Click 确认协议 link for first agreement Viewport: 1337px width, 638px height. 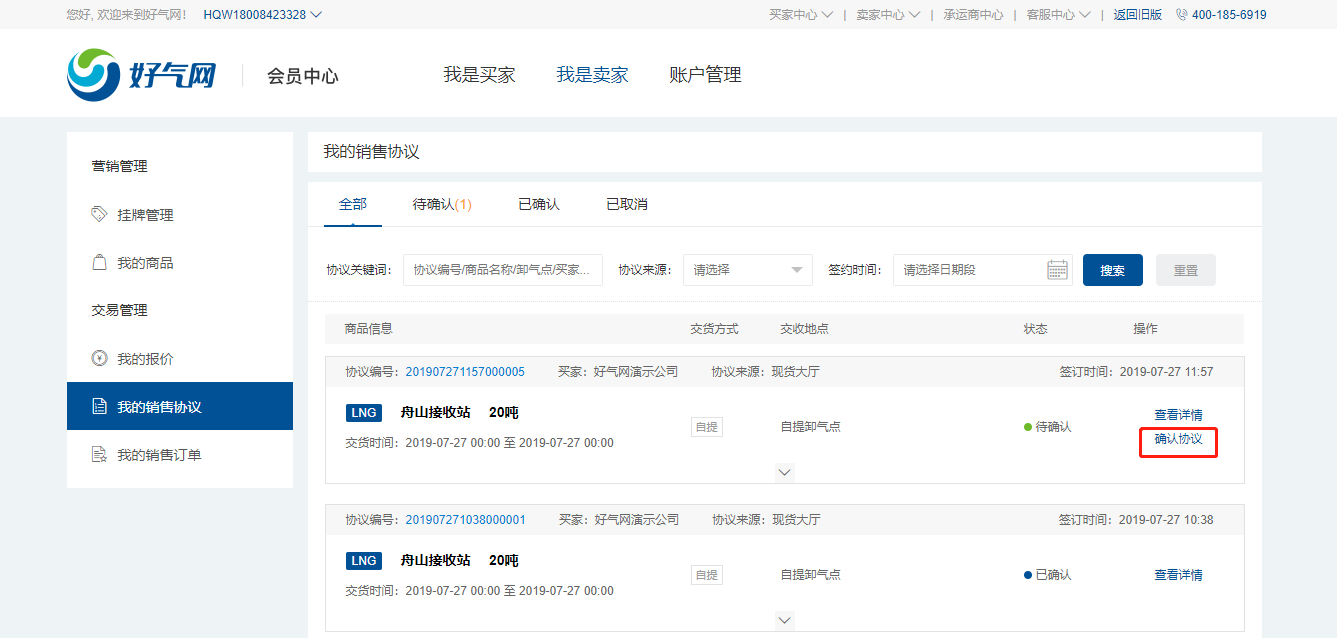(x=1178, y=439)
